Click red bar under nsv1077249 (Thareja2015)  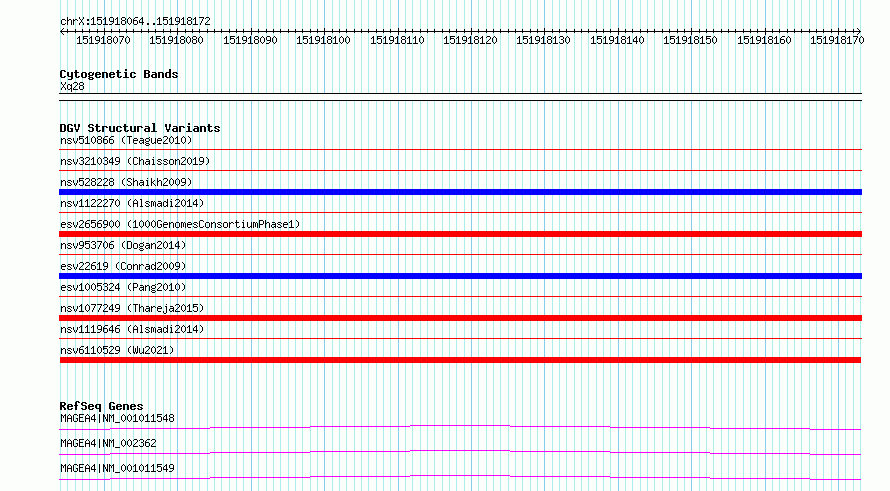coord(460,318)
